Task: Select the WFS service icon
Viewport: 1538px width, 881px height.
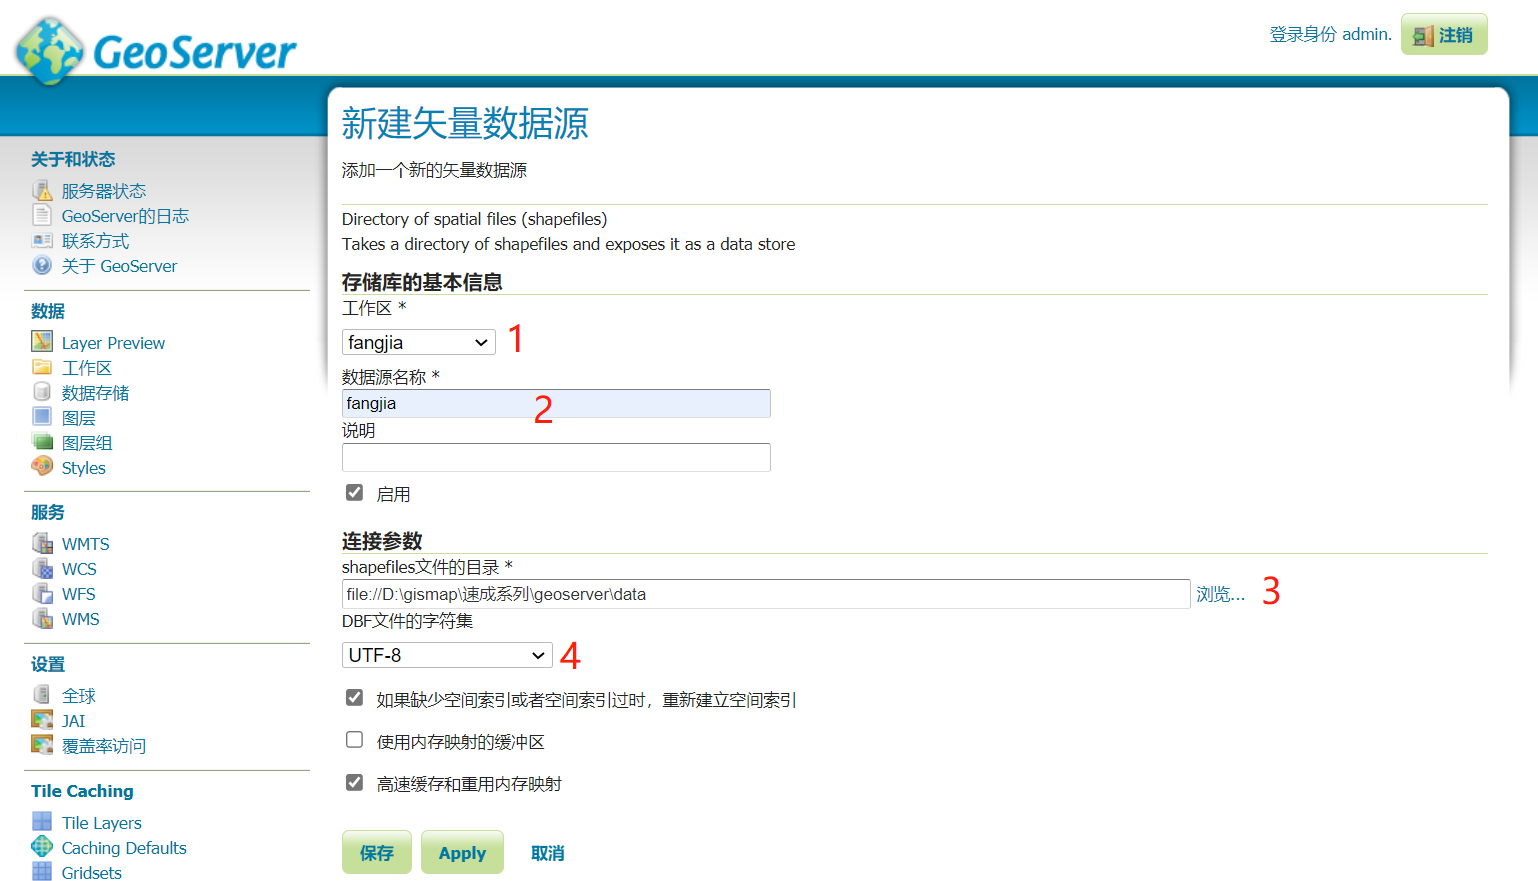Action: click(41, 593)
